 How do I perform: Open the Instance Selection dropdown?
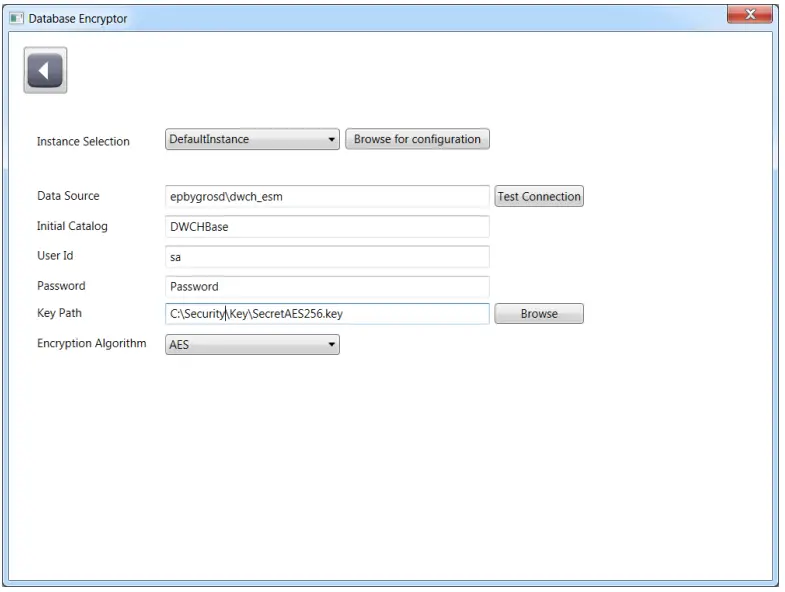252,139
